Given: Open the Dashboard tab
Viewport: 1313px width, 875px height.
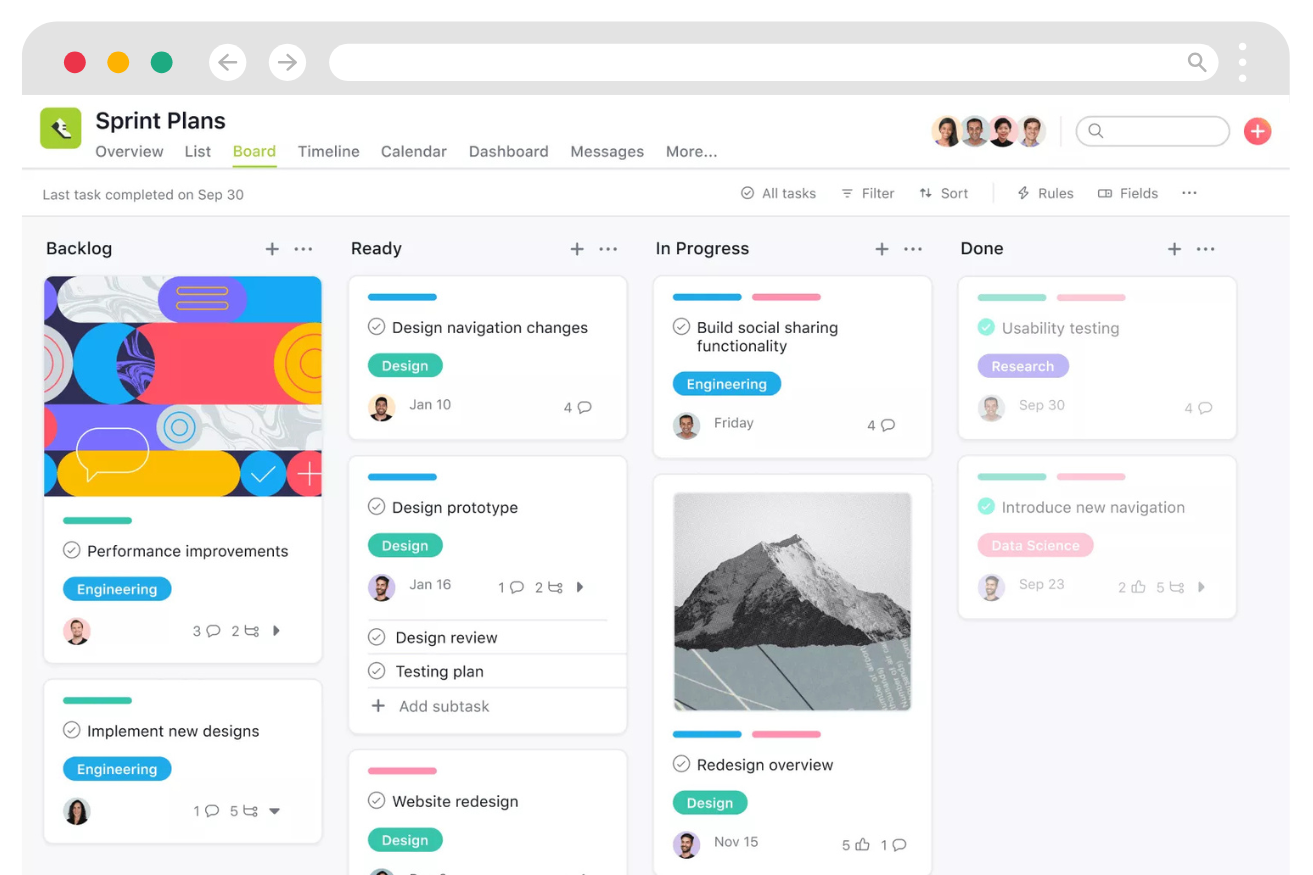Looking at the screenshot, I should pyautogui.click(x=508, y=151).
